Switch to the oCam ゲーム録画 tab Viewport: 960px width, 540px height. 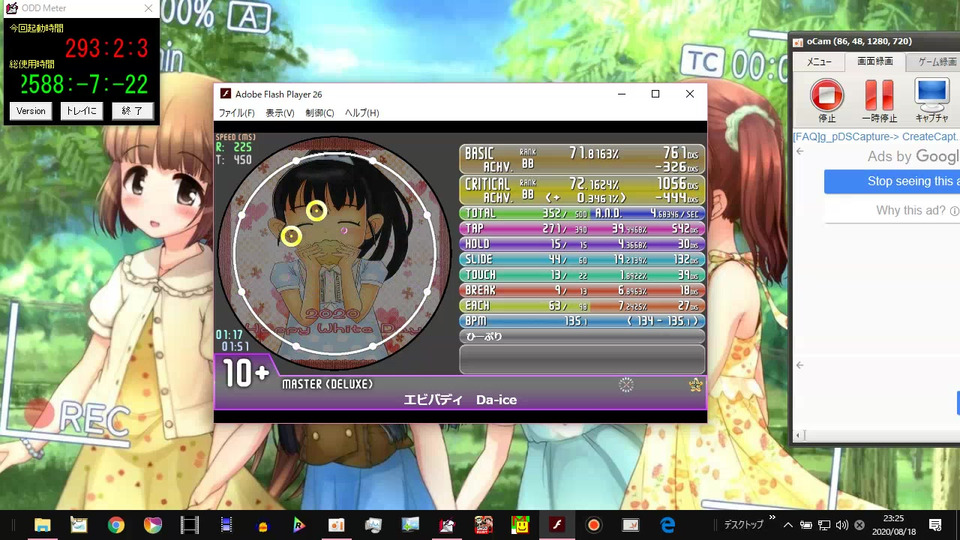[934, 62]
